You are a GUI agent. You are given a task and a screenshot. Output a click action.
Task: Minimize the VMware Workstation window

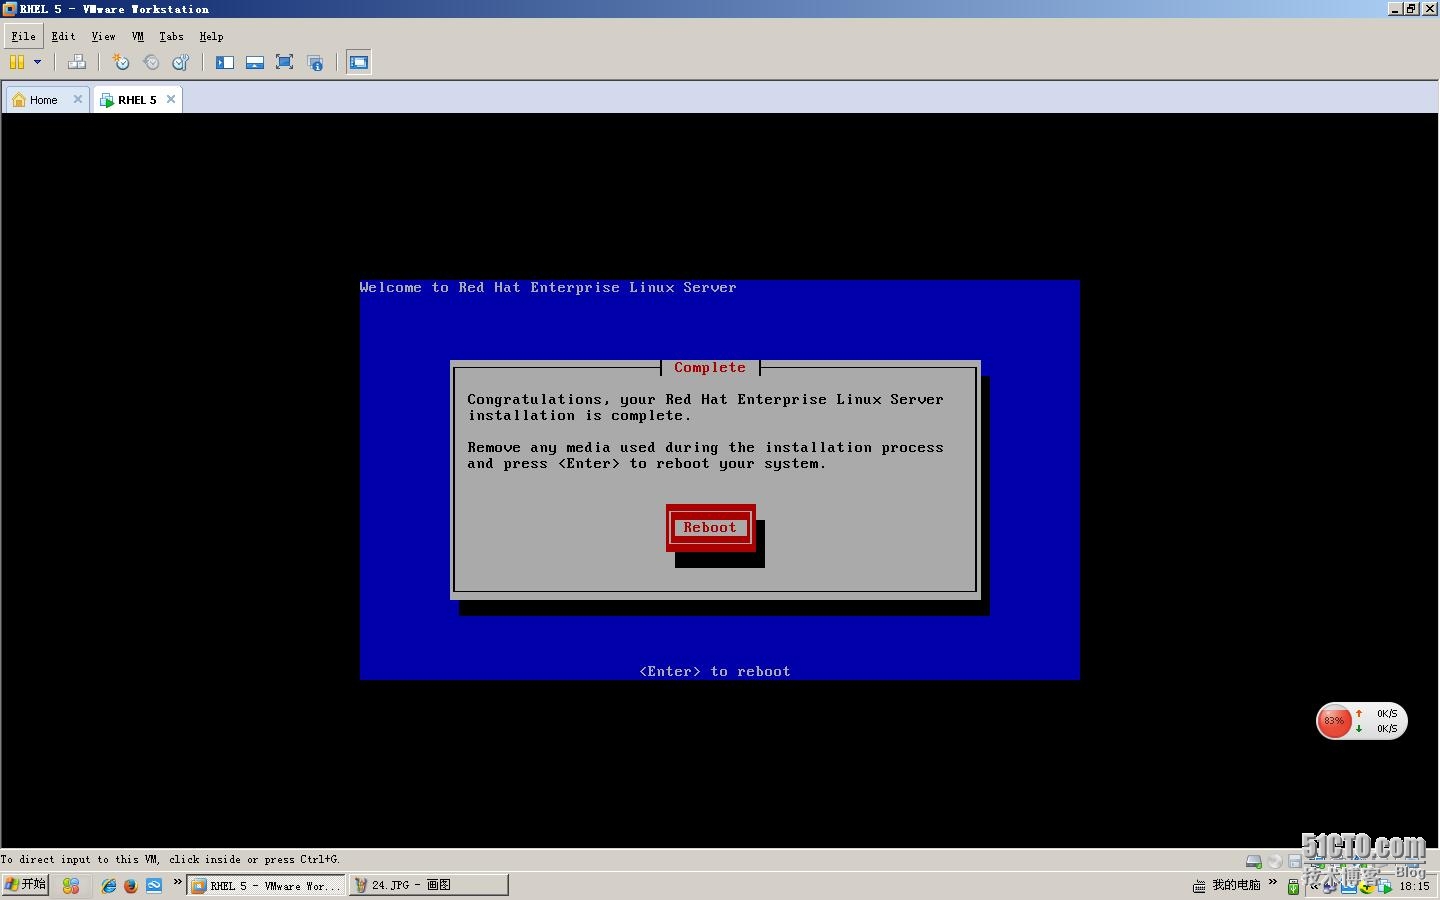[x=1396, y=9]
